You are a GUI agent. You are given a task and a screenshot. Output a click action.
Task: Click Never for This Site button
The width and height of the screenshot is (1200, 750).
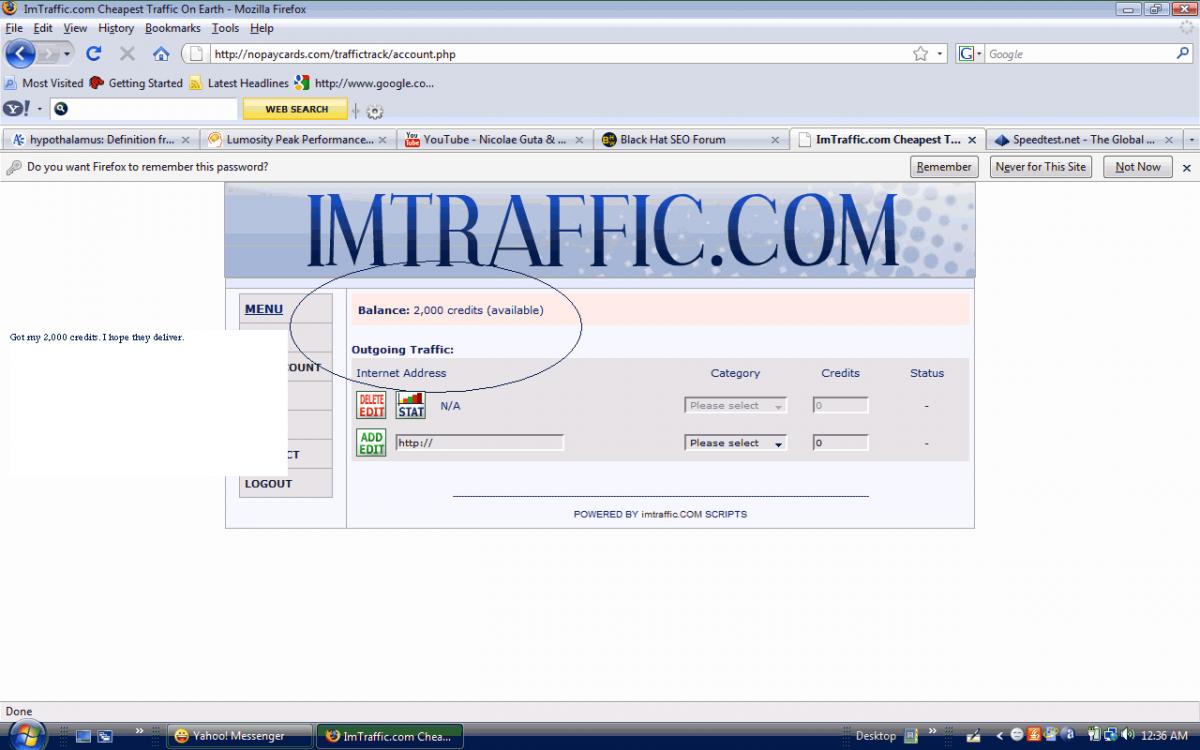click(x=1040, y=167)
